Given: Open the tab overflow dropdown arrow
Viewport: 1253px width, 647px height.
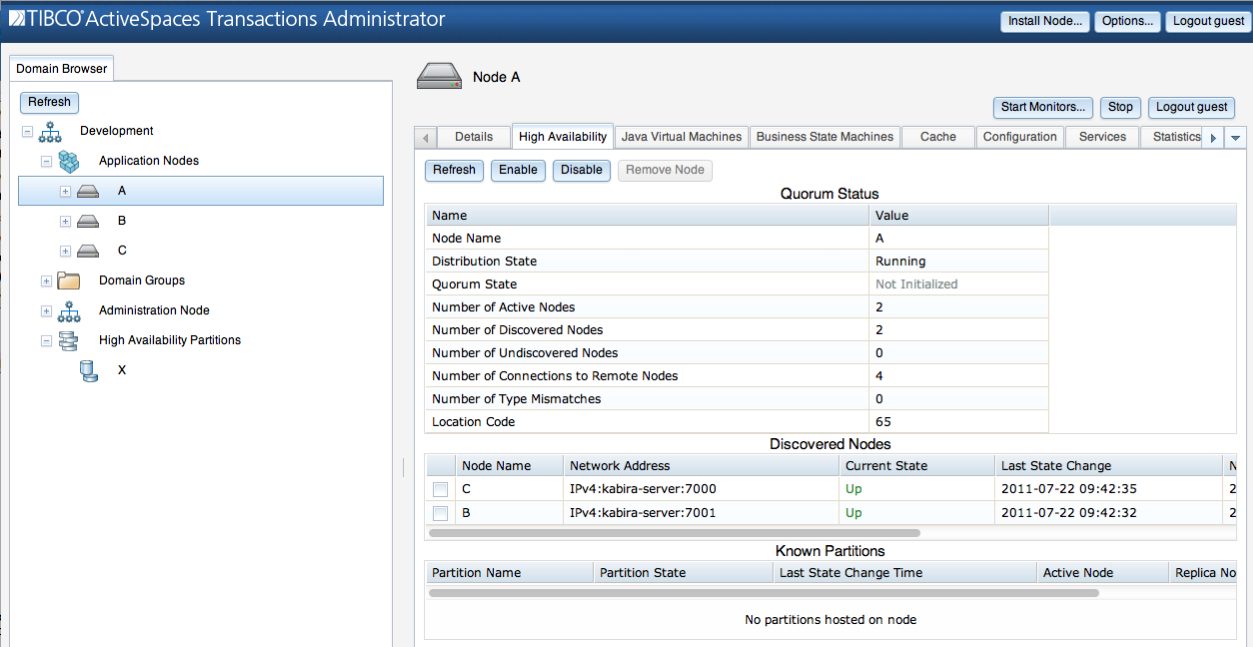Looking at the screenshot, I should pyautogui.click(x=1234, y=137).
